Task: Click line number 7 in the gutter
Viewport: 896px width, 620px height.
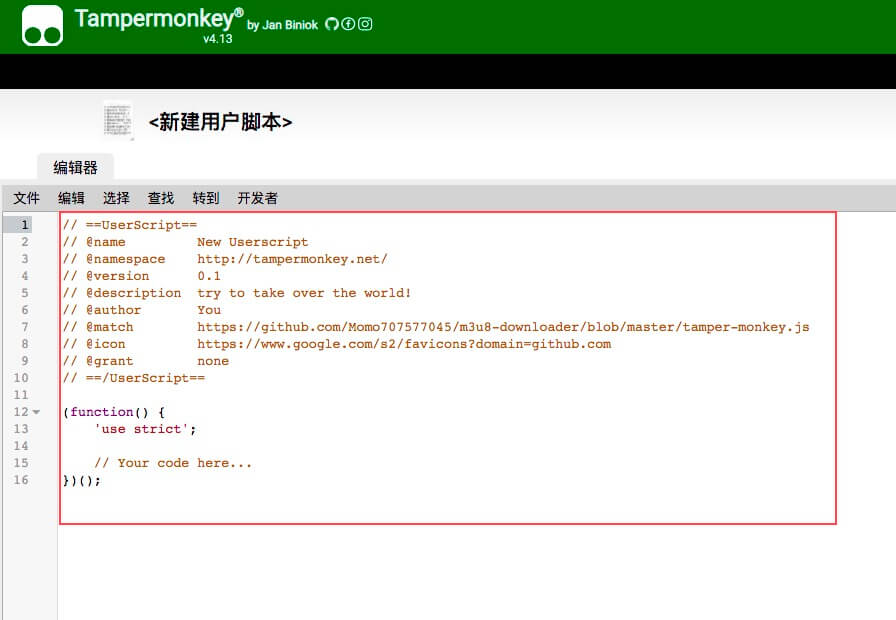Action: (x=25, y=327)
